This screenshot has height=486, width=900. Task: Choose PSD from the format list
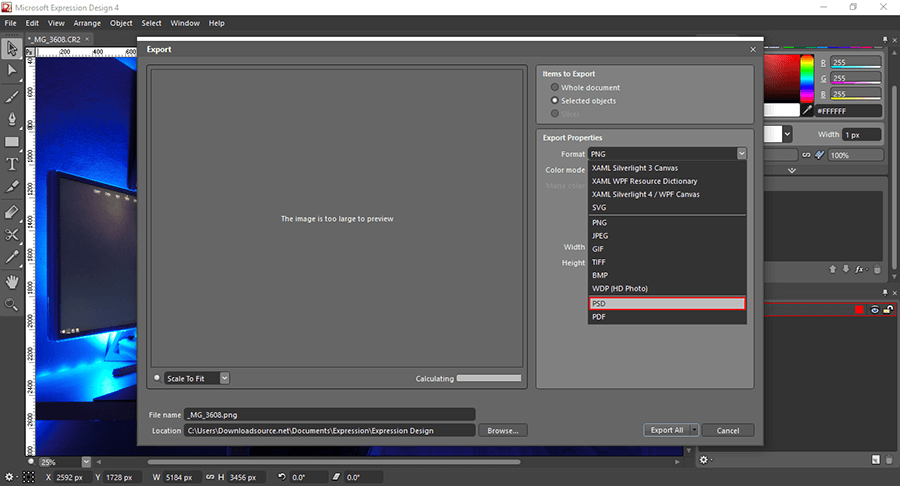click(x=667, y=304)
